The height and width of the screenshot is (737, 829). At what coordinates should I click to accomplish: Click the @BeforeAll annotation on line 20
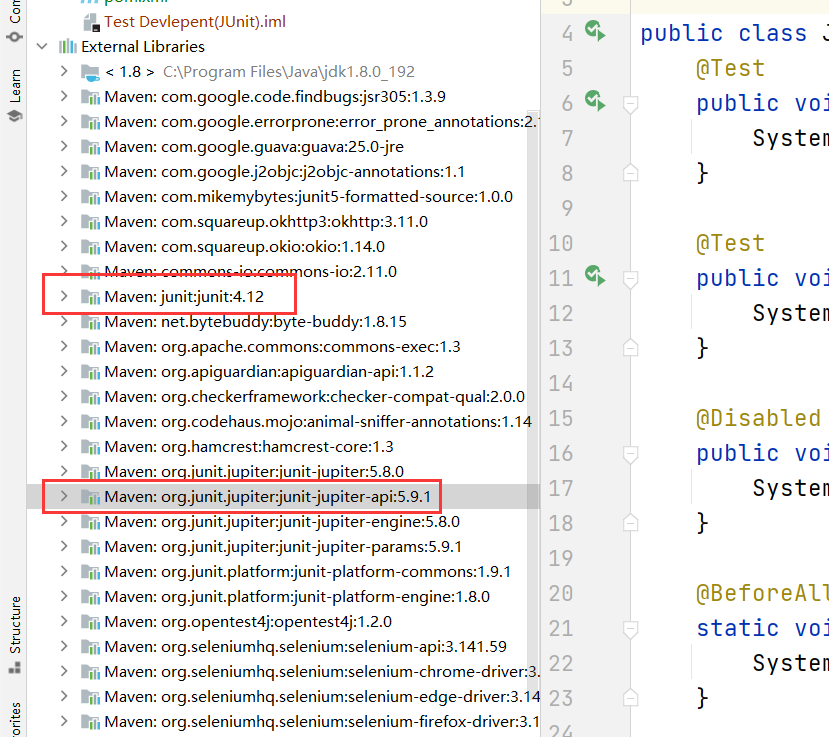tap(762, 593)
